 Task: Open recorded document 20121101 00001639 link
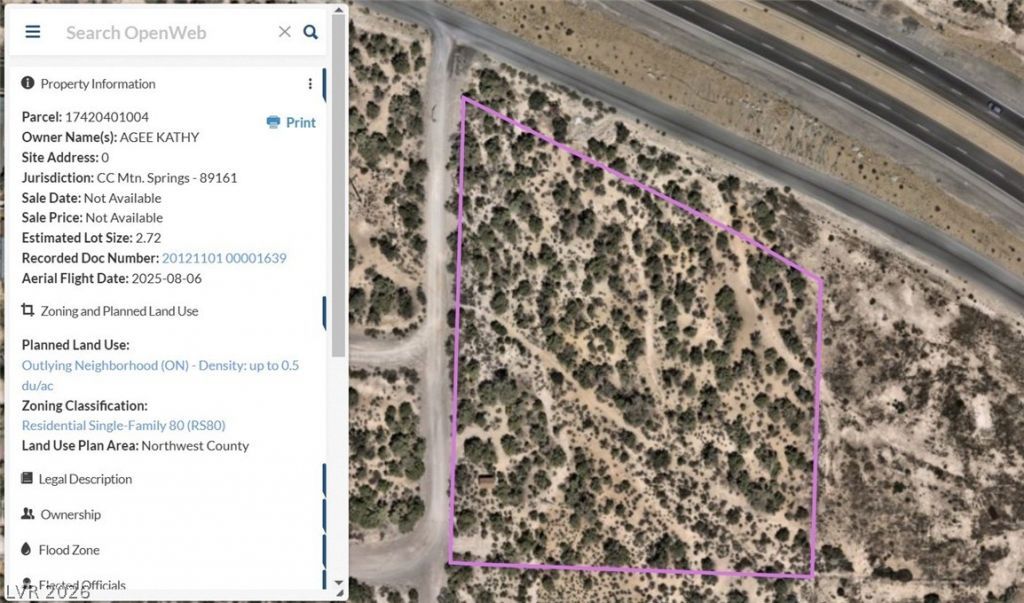(x=224, y=258)
